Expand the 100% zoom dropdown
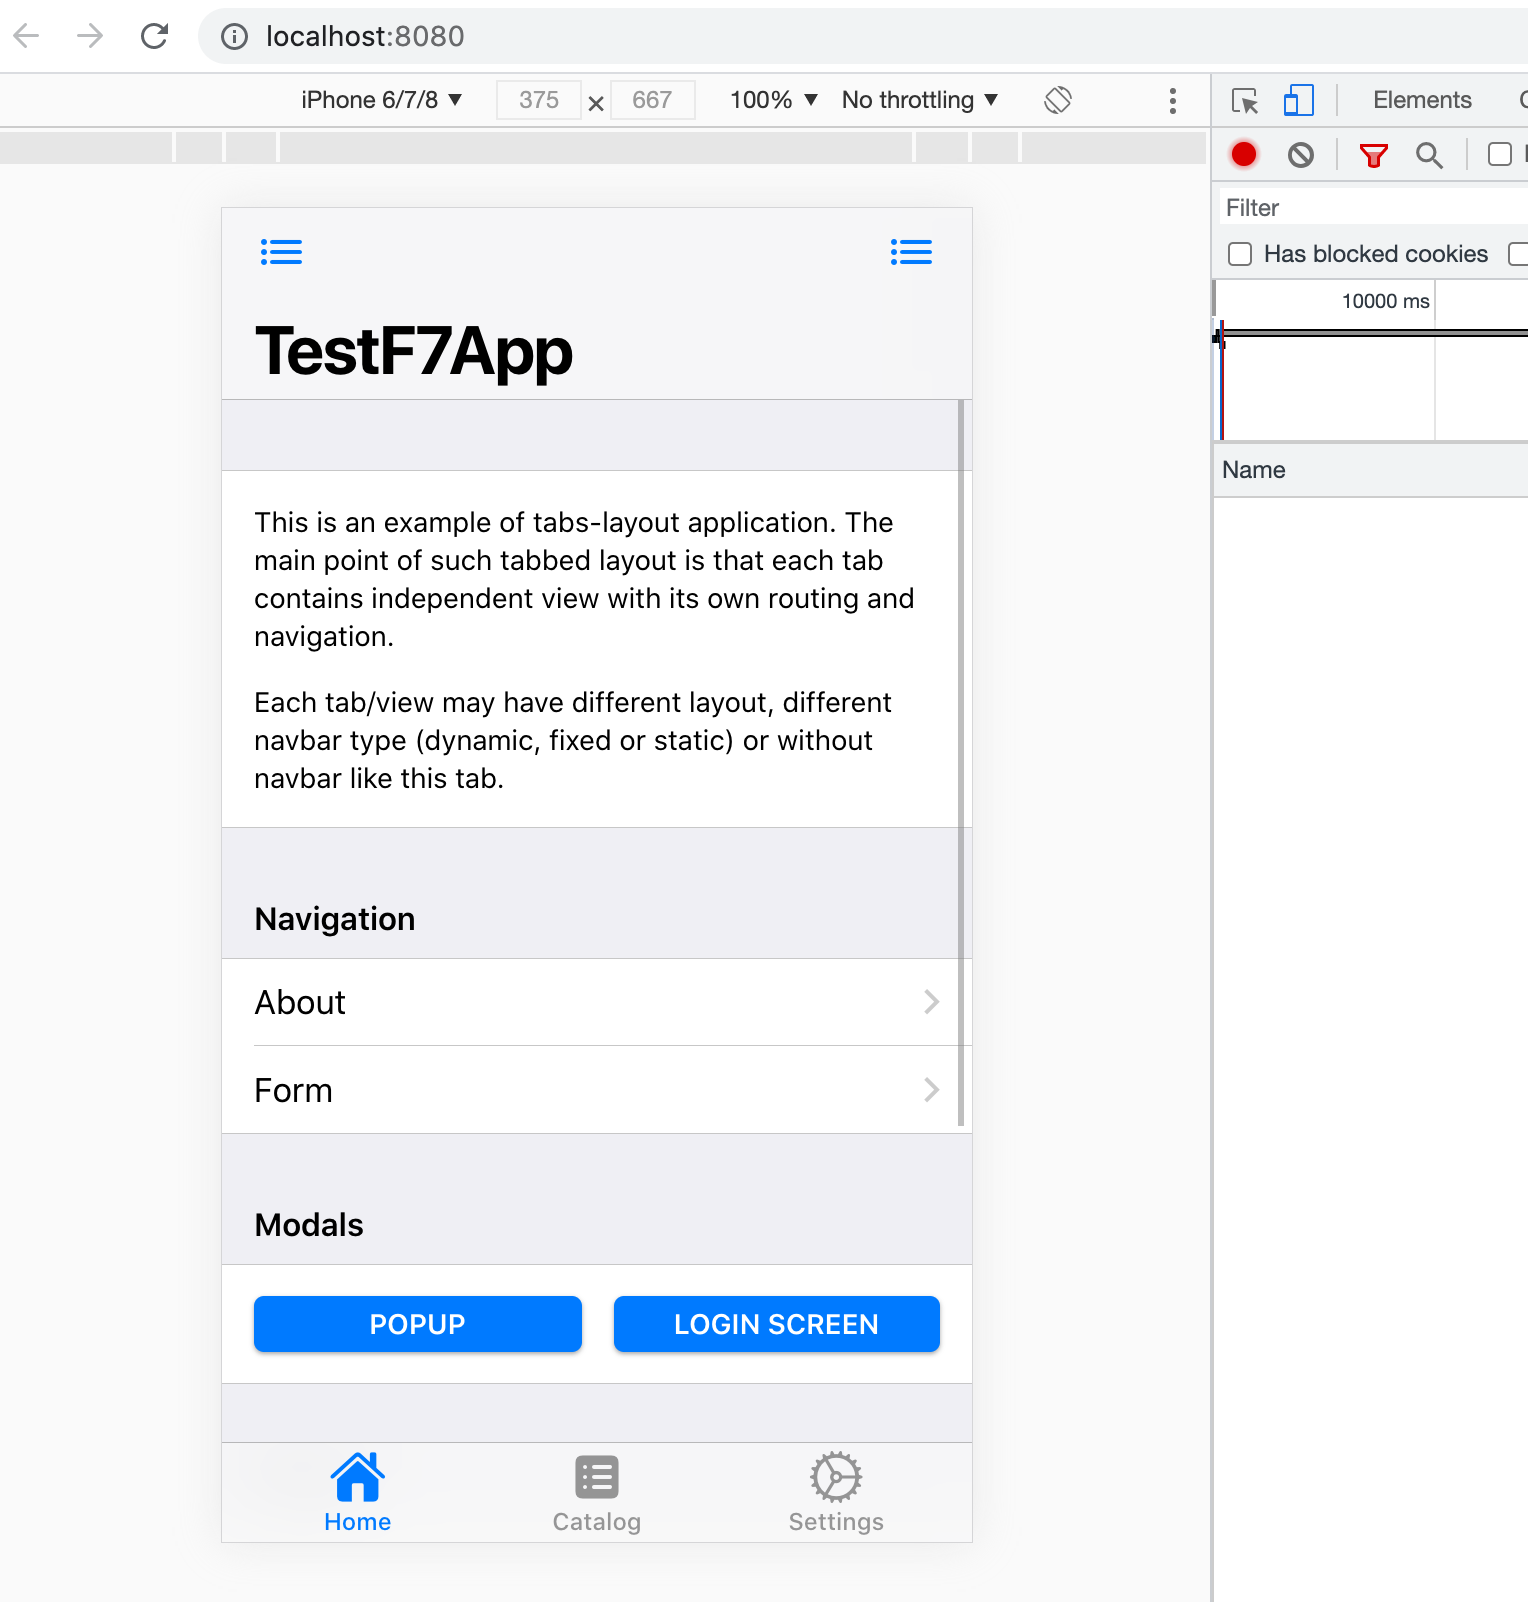 [x=774, y=100]
